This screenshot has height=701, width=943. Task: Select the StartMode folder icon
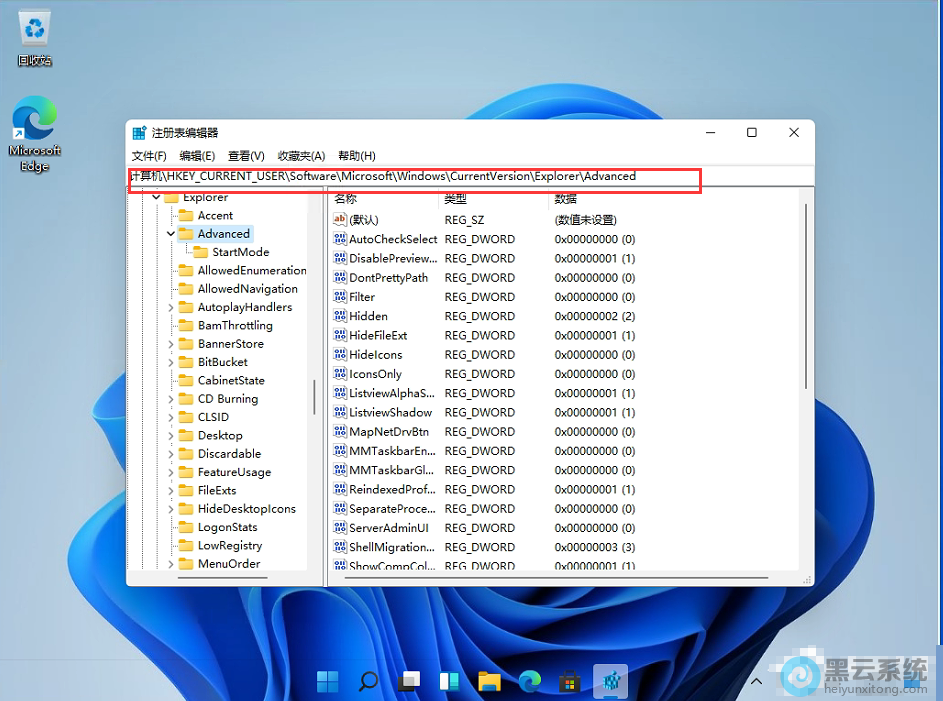pos(200,253)
